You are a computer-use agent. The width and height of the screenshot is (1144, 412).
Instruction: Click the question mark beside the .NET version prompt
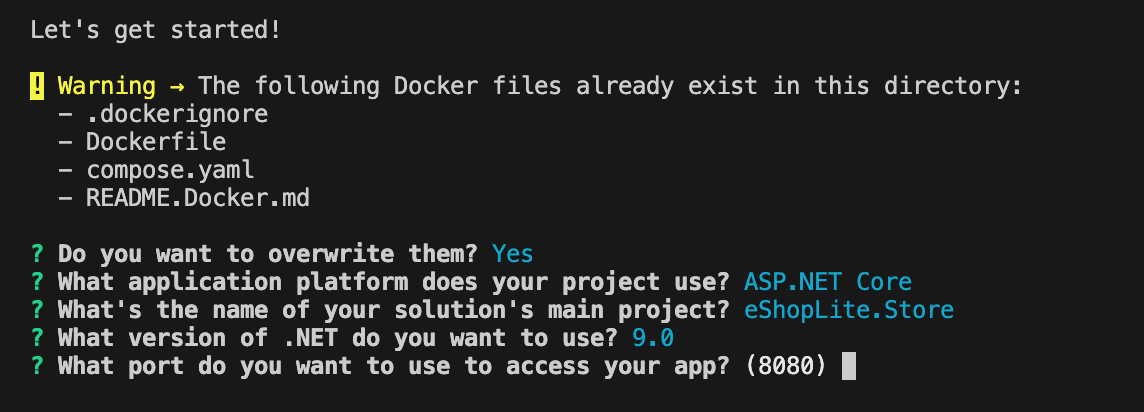[37, 338]
